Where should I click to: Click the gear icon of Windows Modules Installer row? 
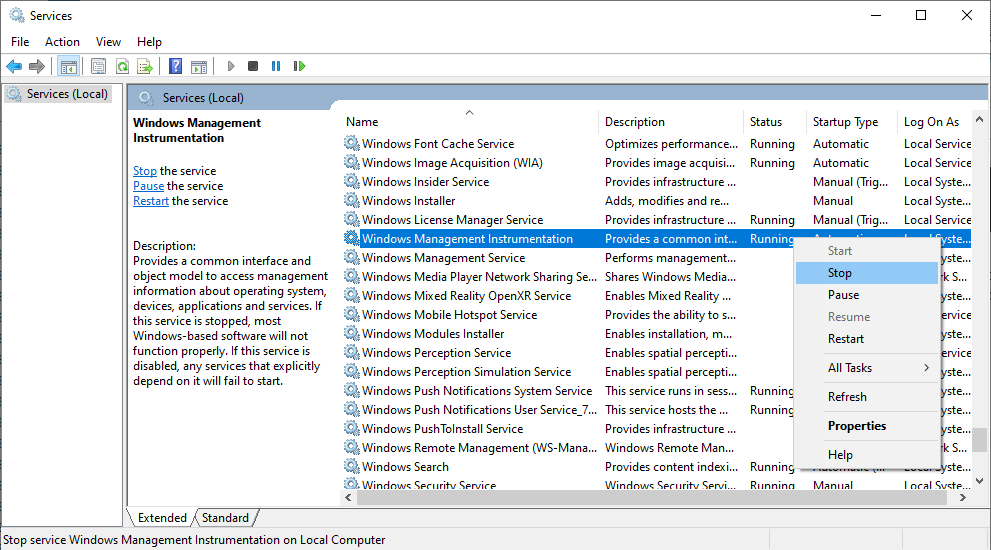(x=351, y=333)
